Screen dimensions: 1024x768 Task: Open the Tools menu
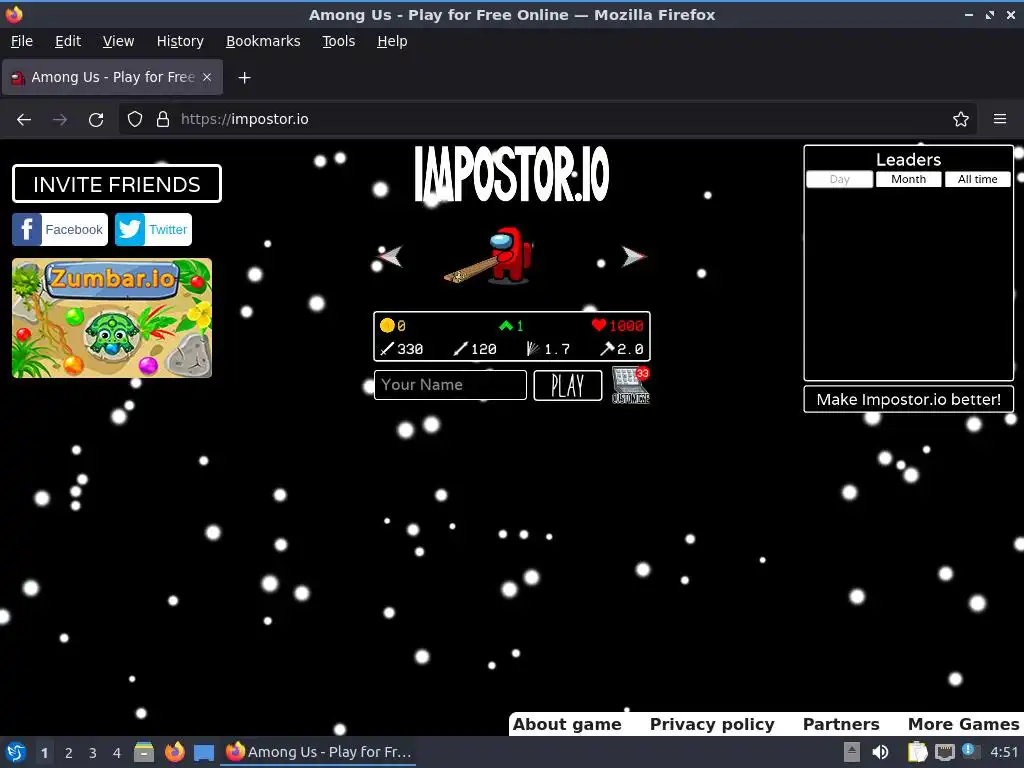[338, 41]
